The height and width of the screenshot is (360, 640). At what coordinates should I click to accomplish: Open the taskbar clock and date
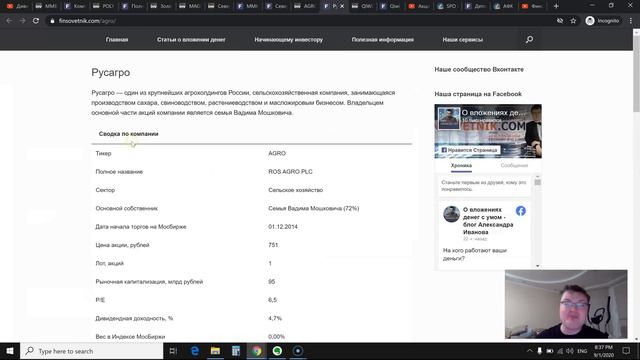(x=603, y=351)
